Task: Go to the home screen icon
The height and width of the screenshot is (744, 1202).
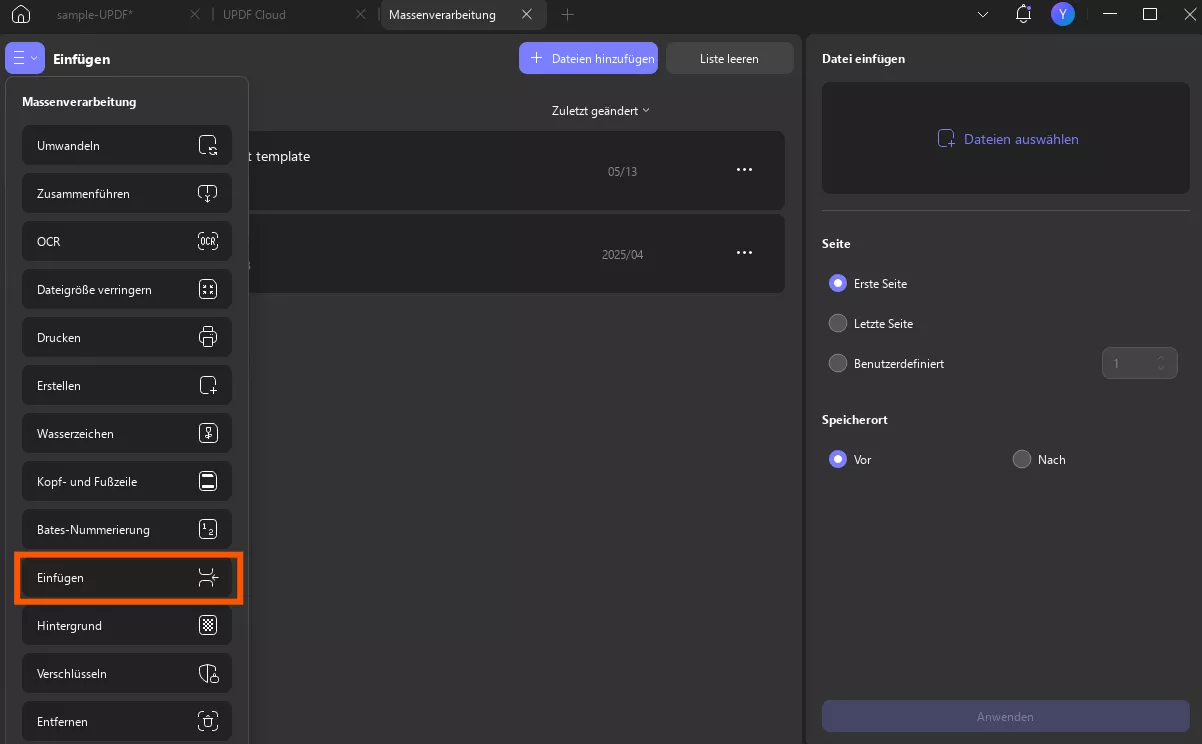Action: (21, 15)
